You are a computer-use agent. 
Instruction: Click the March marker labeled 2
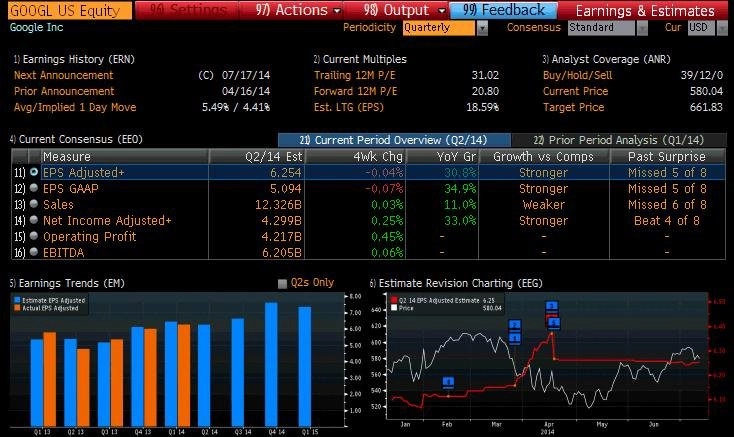[x=514, y=325]
